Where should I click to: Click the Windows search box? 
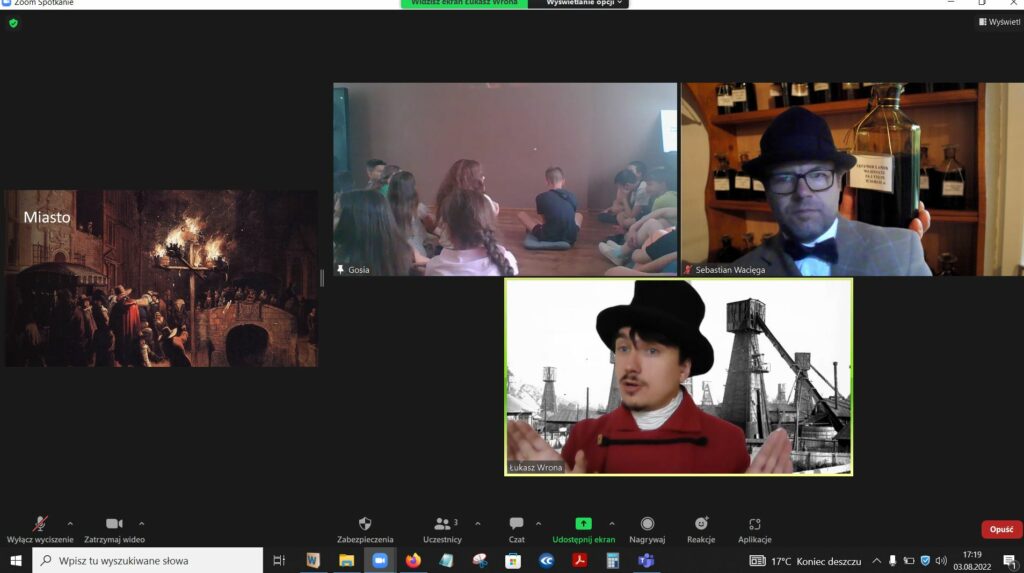click(x=148, y=561)
